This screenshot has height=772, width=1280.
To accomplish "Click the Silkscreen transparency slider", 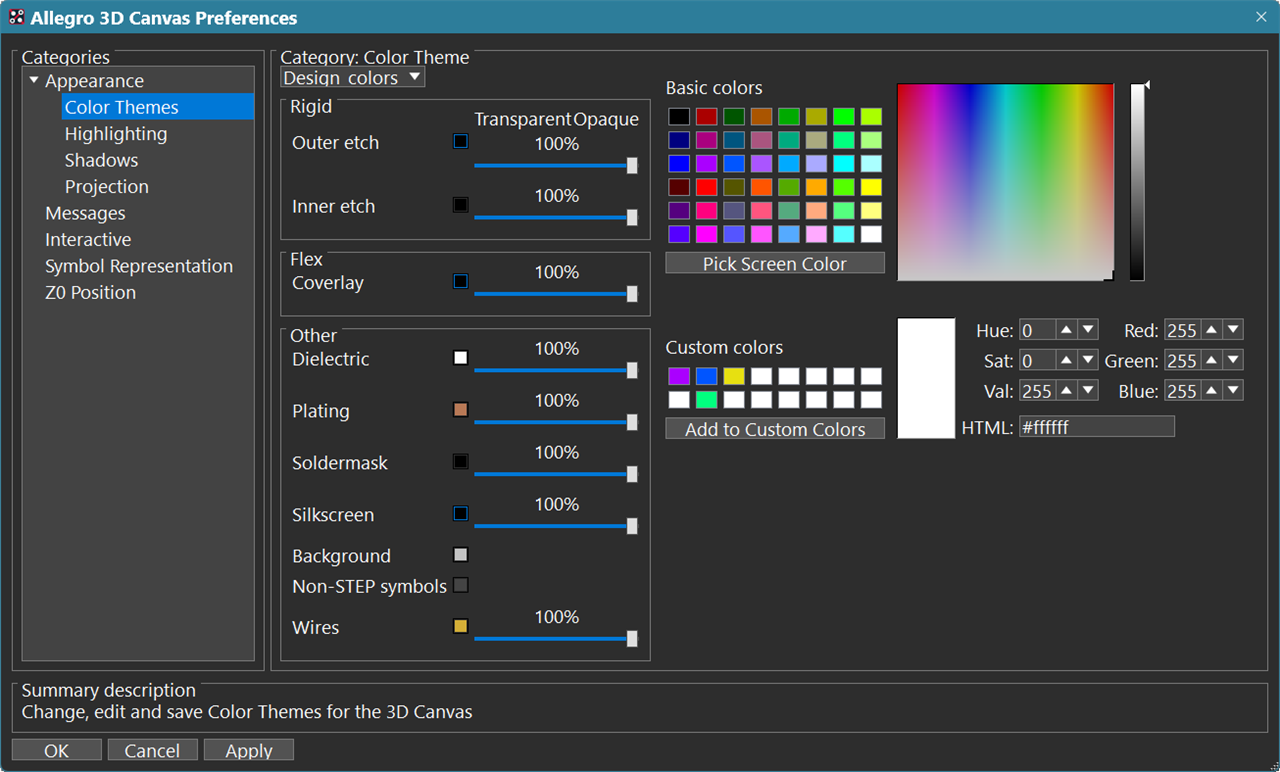I will click(556, 526).
